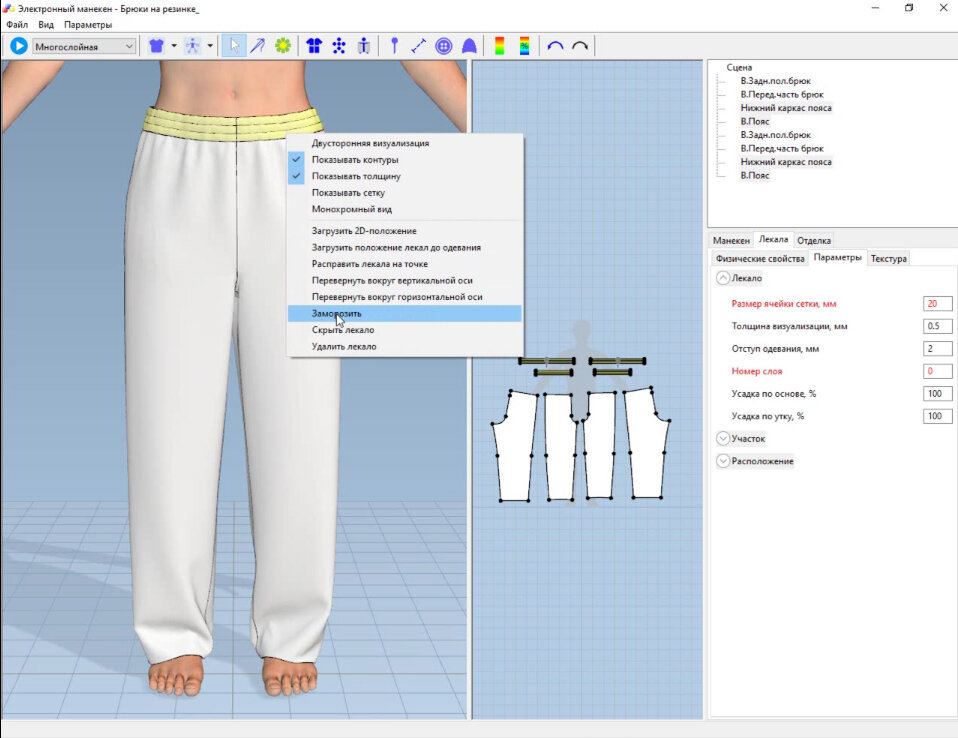Viewport: 958px width, 738px height.
Task: Open the Многослойная mode dropdown
Action: point(84,46)
